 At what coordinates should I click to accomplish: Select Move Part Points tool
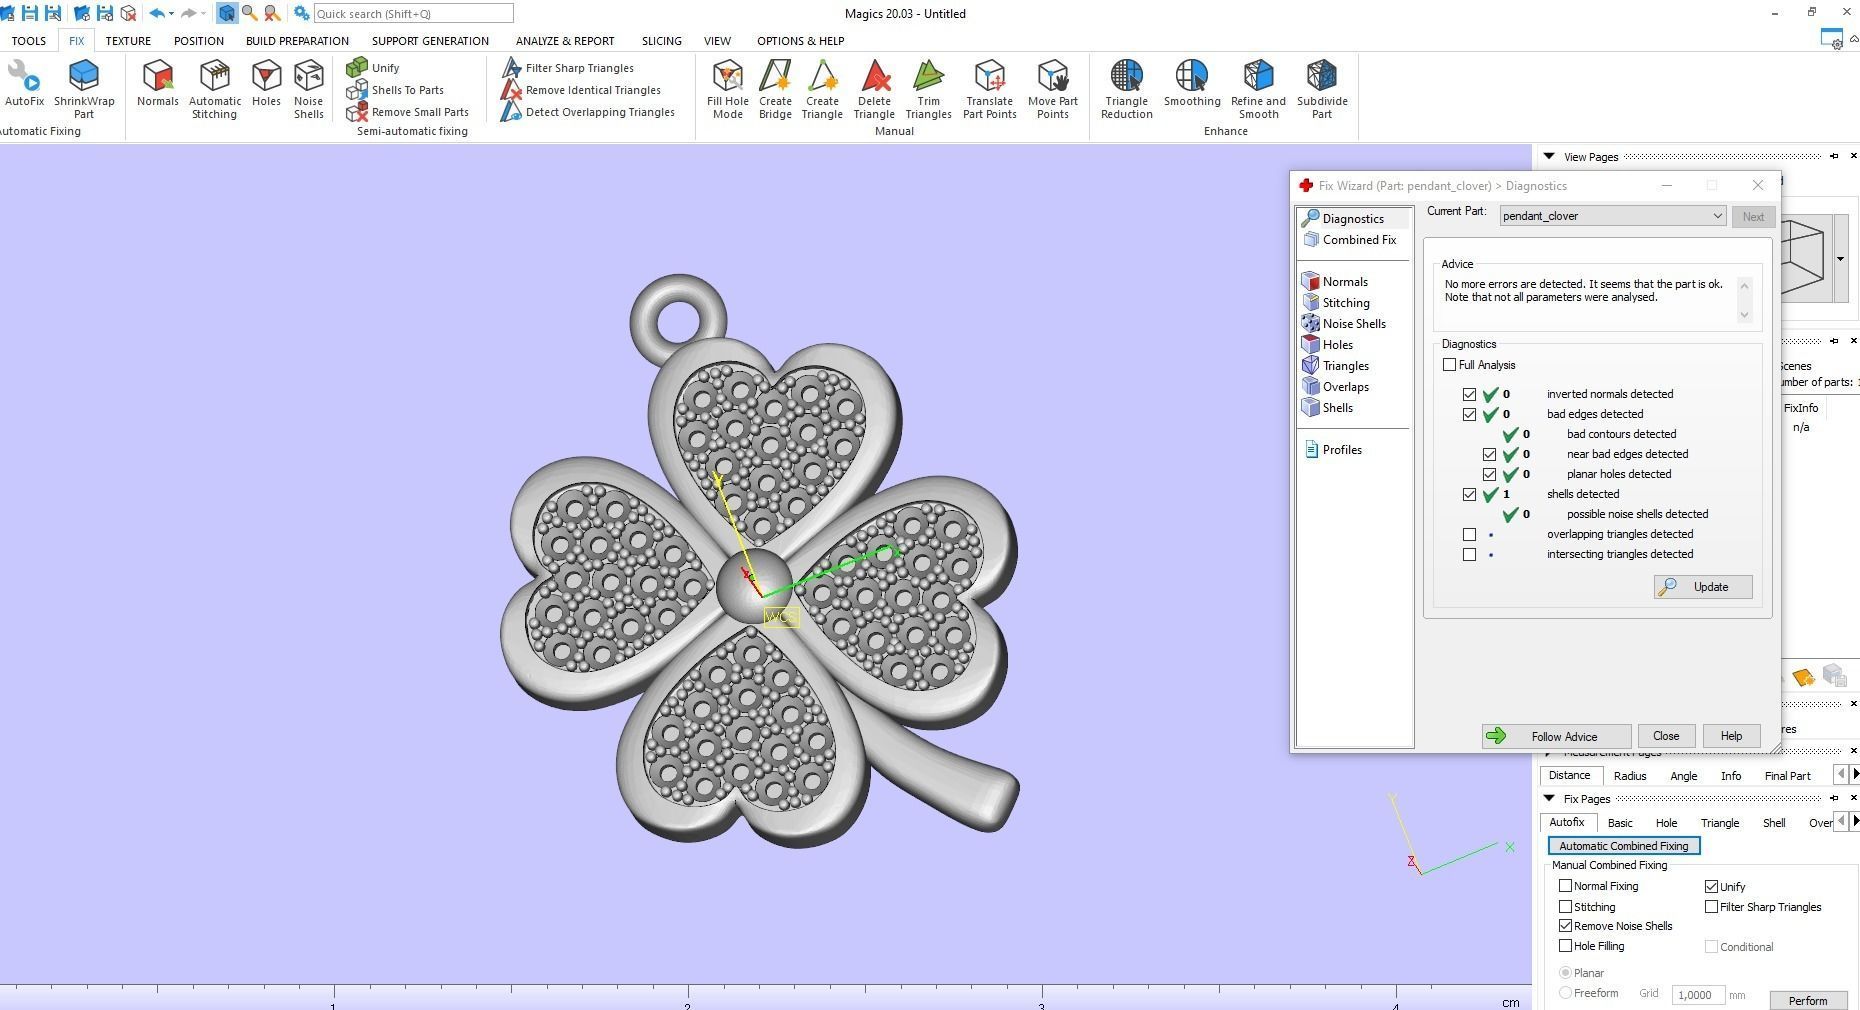(x=1053, y=89)
